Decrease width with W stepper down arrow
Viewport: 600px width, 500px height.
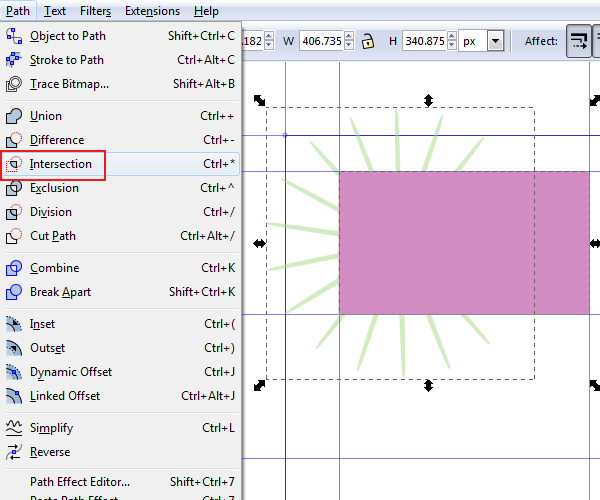click(x=349, y=45)
